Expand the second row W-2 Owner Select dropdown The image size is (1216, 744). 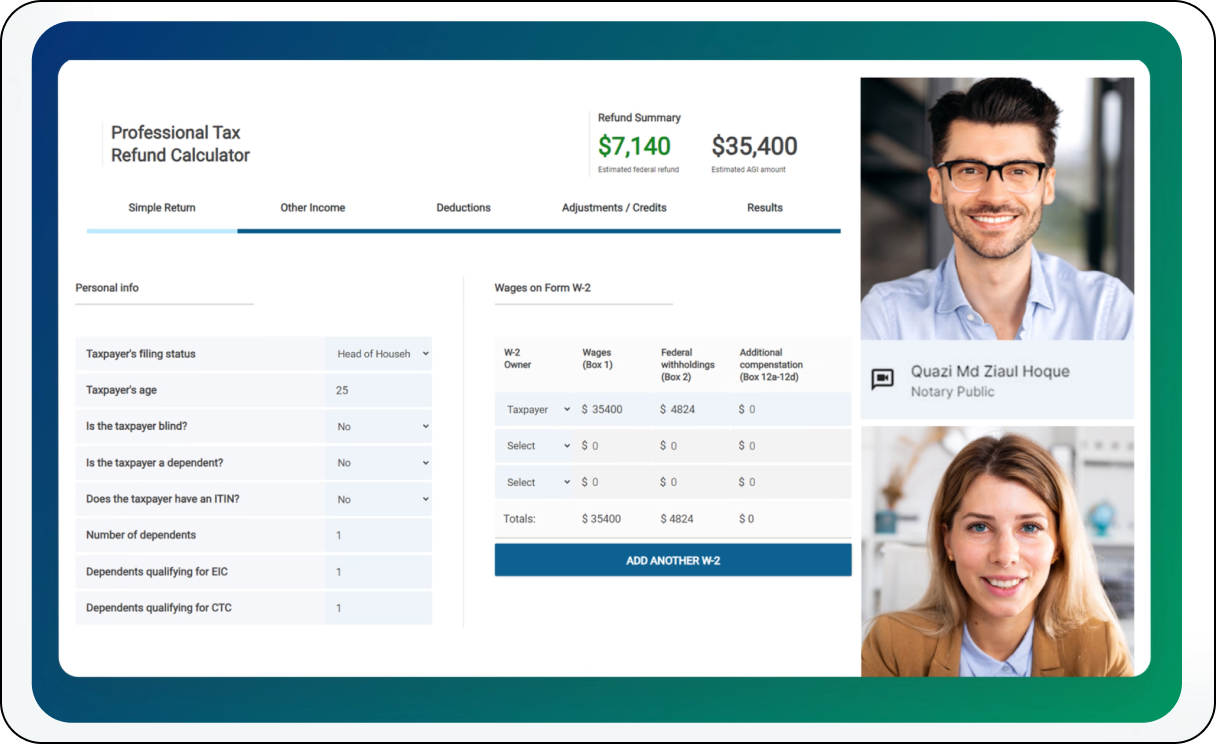[x=537, y=446]
